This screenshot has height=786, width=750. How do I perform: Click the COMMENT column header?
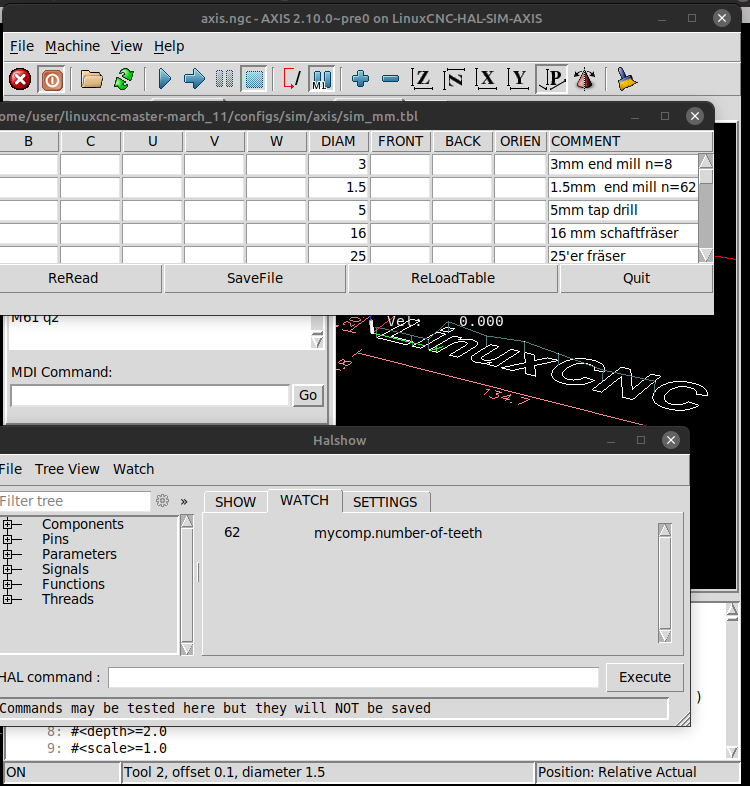630,141
